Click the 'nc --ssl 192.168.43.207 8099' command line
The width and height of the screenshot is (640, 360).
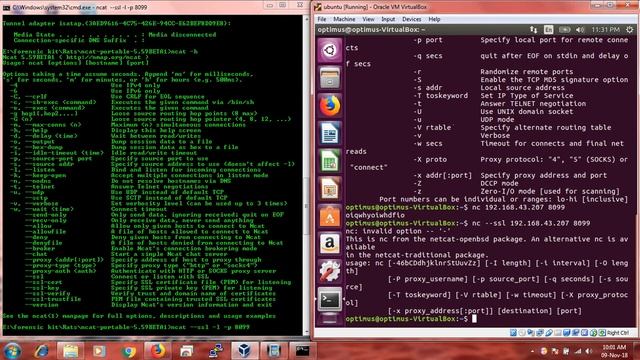click(x=531, y=223)
